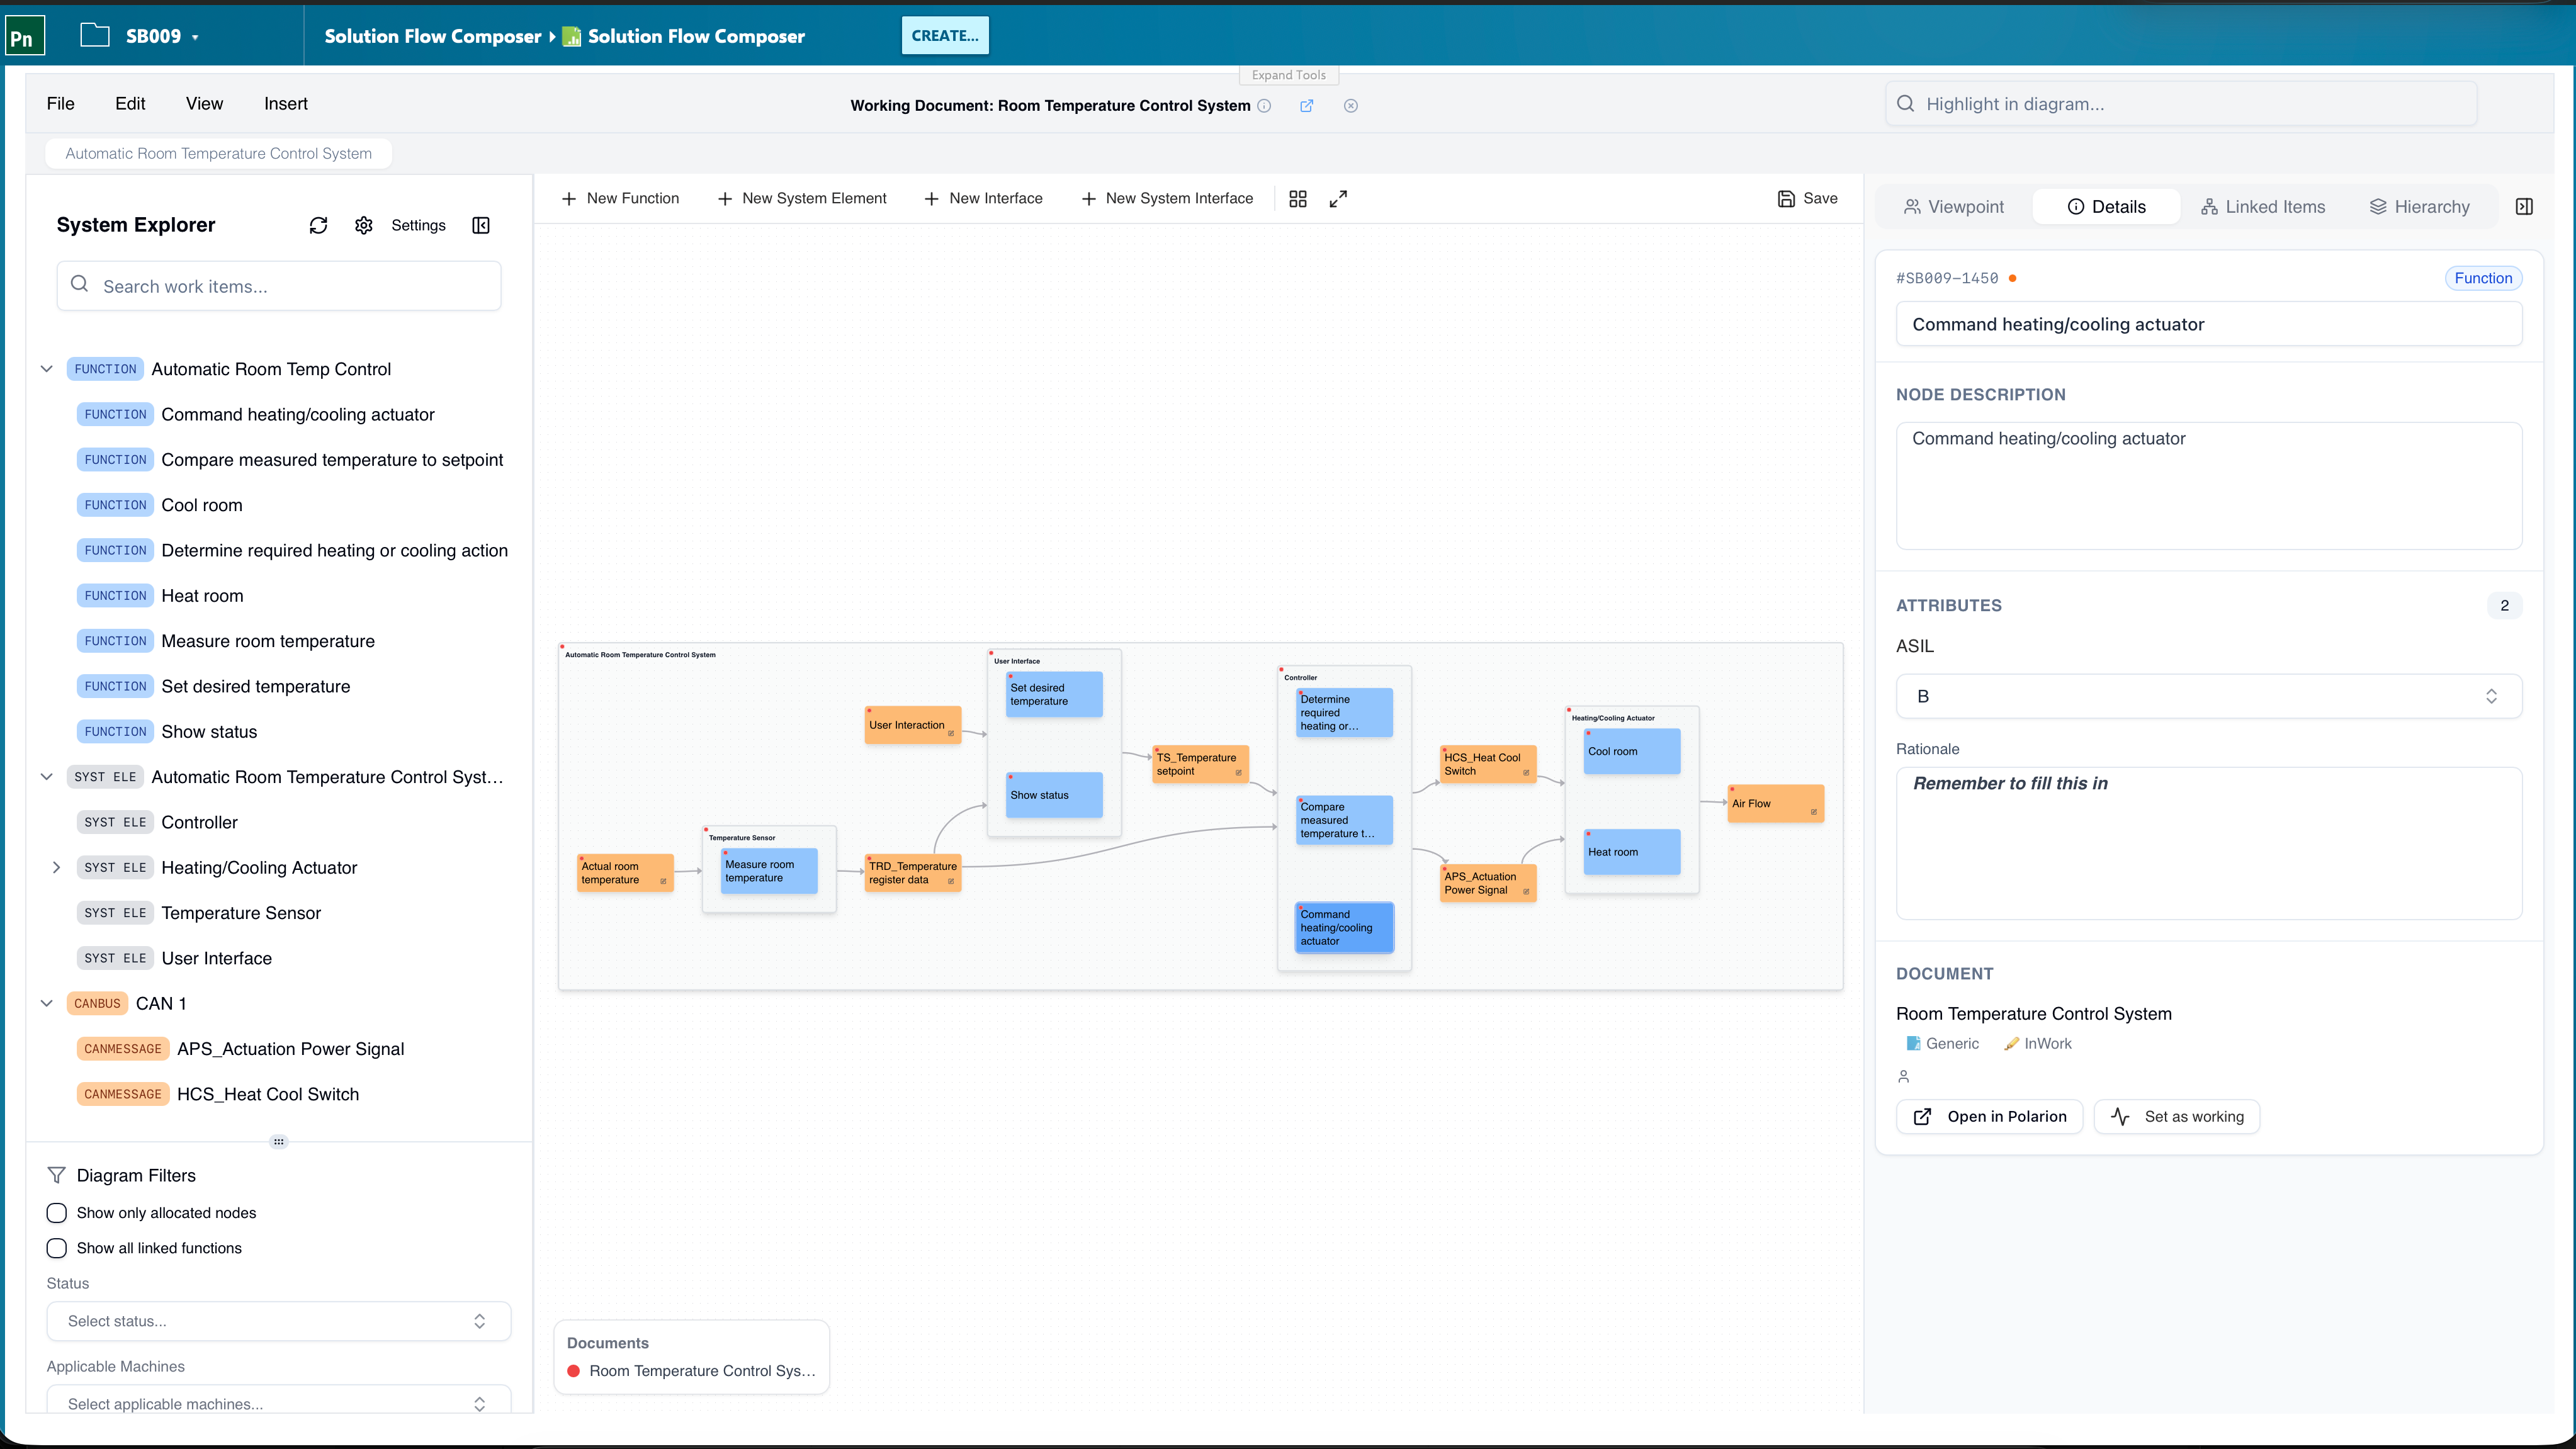Click link icon on Actual room temperature node

(x=663, y=882)
